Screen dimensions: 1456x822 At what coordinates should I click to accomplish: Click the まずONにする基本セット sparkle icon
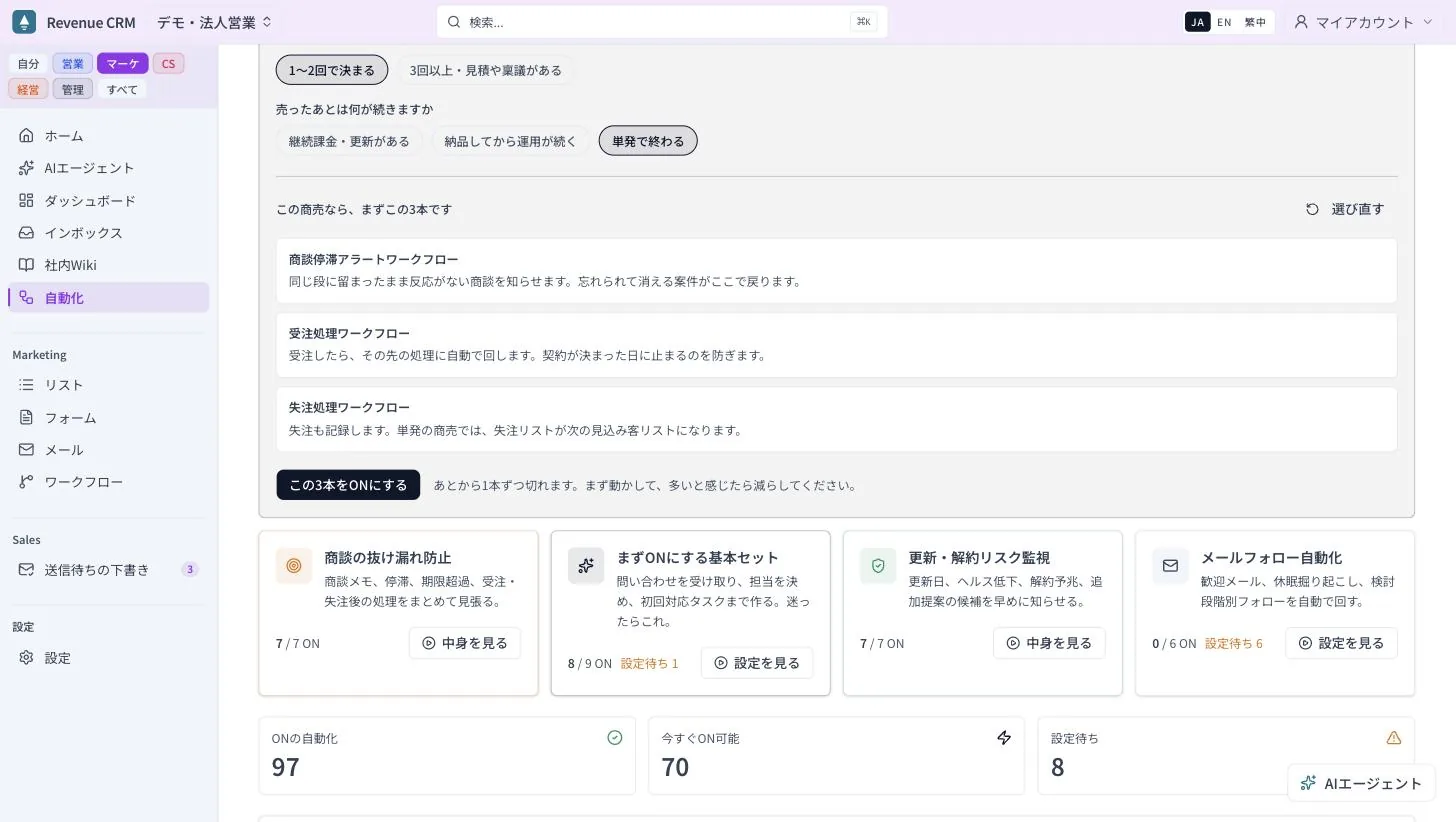coord(586,565)
